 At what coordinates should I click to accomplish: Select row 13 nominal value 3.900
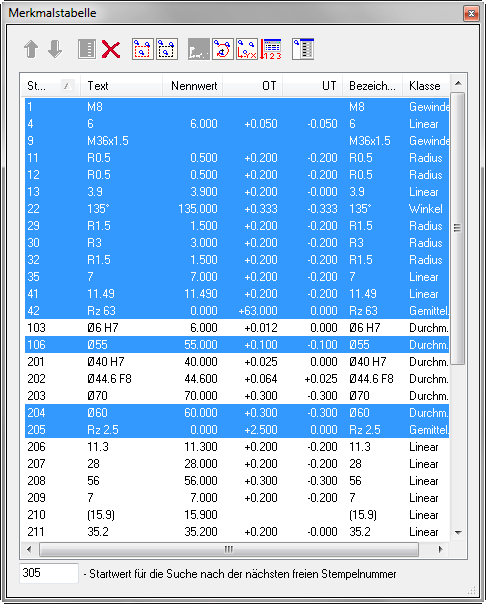[204, 191]
